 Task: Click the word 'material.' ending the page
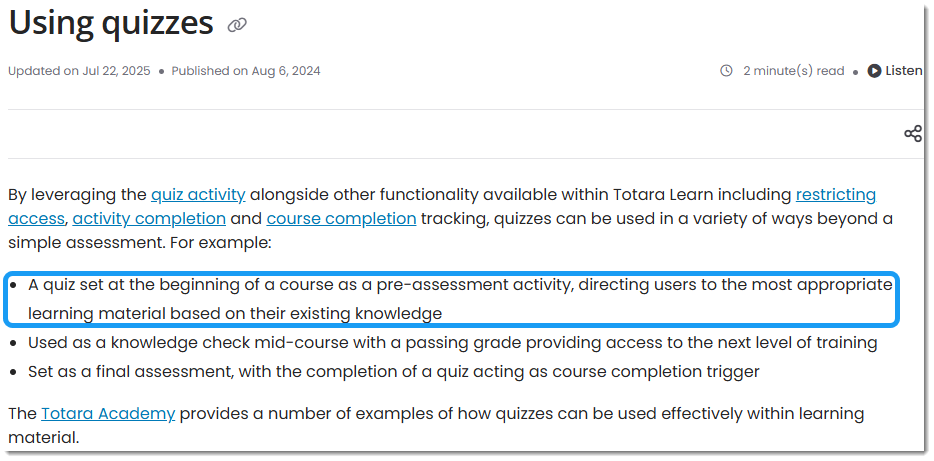coord(42,437)
